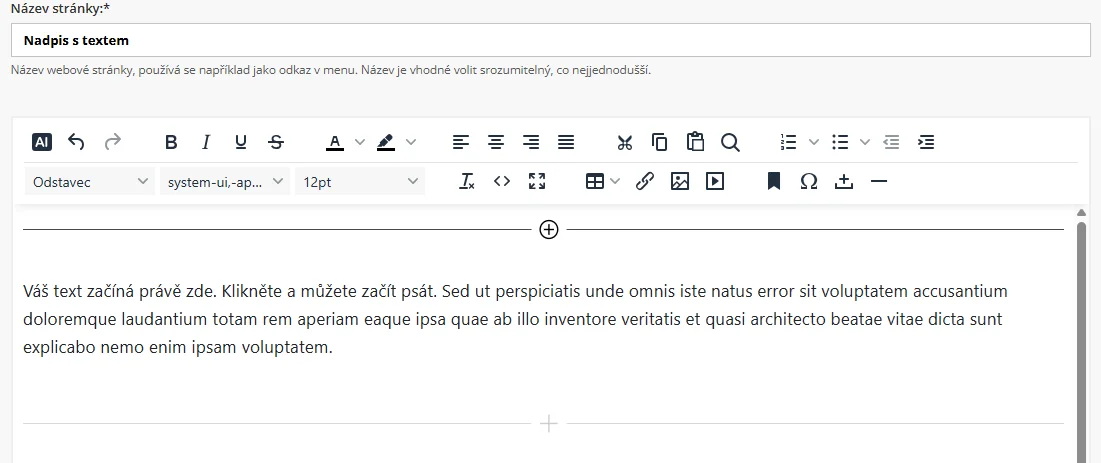The width and height of the screenshot is (1101, 463).
Task: Open the 12pt font size dropdown
Action: [360, 181]
